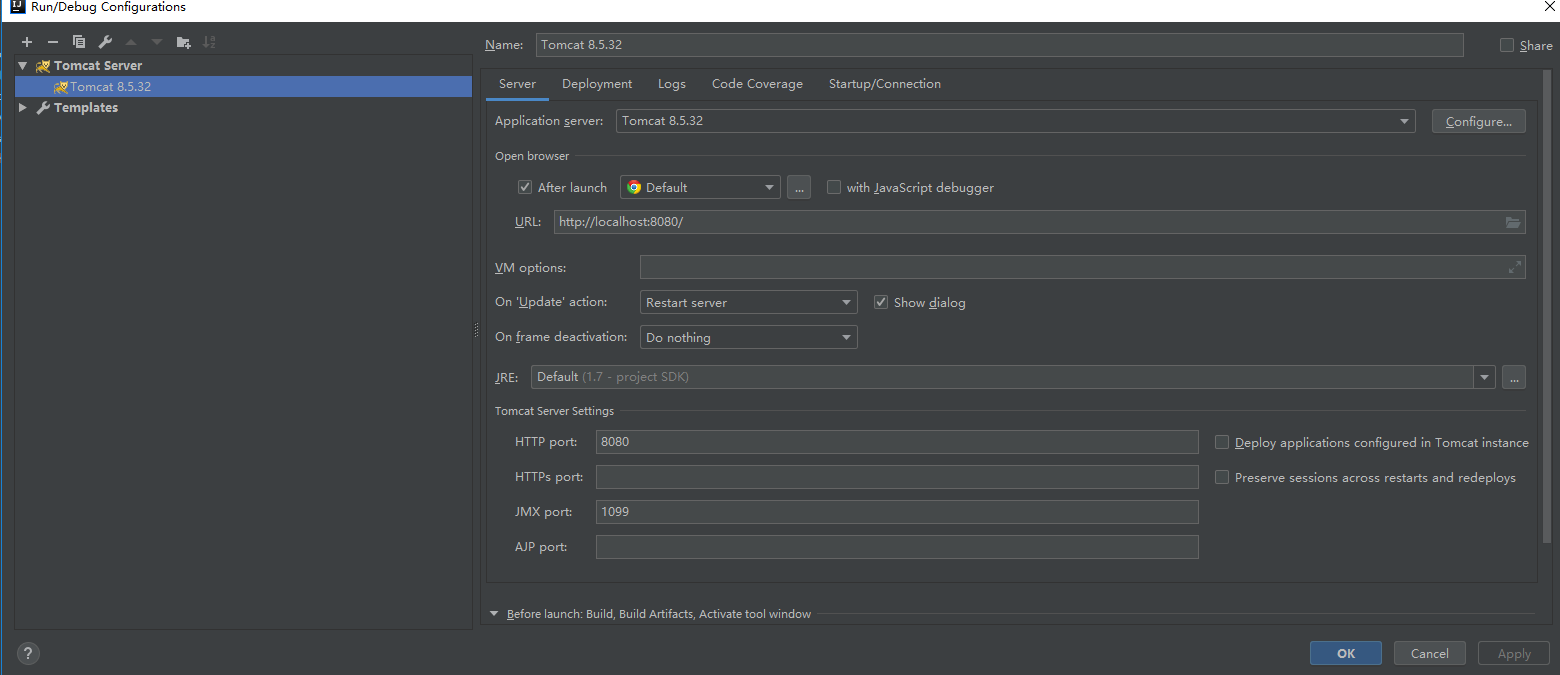This screenshot has width=1560, height=675.
Task: Click the HTTPs port field
Action: [x=897, y=477]
